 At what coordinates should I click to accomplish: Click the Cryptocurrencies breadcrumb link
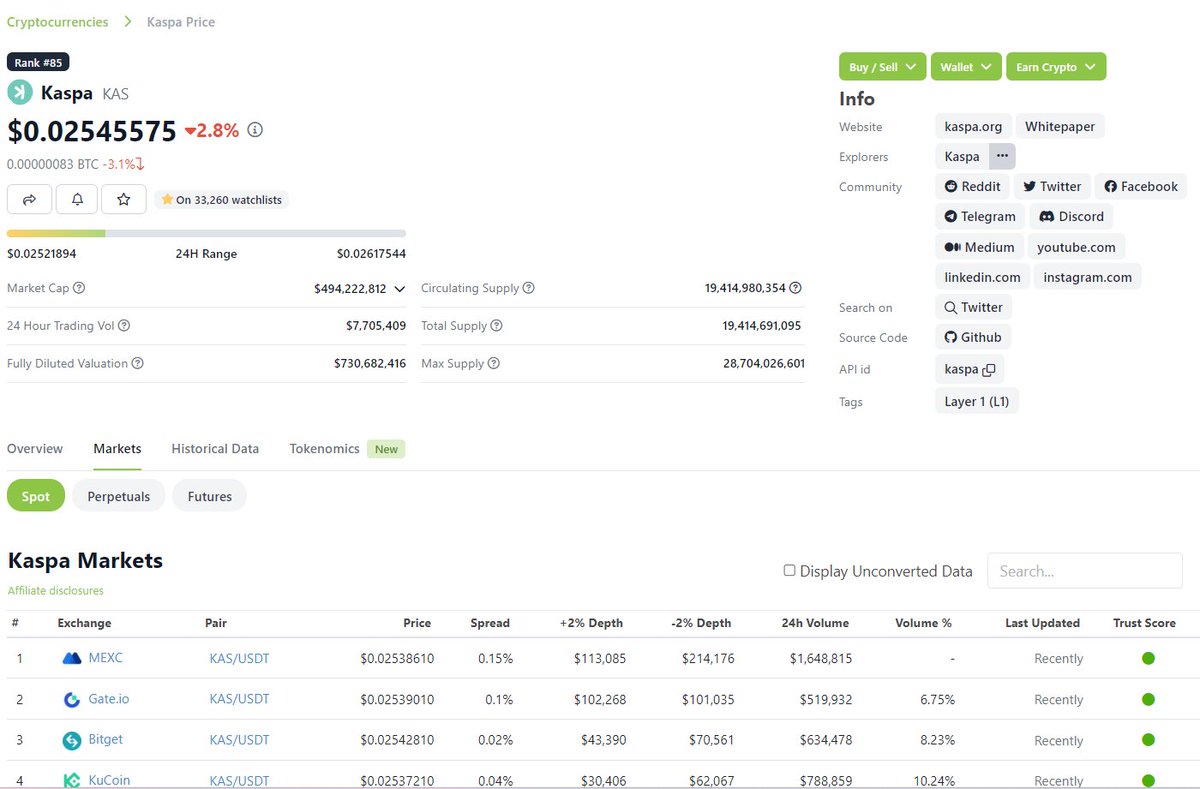click(57, 22)
